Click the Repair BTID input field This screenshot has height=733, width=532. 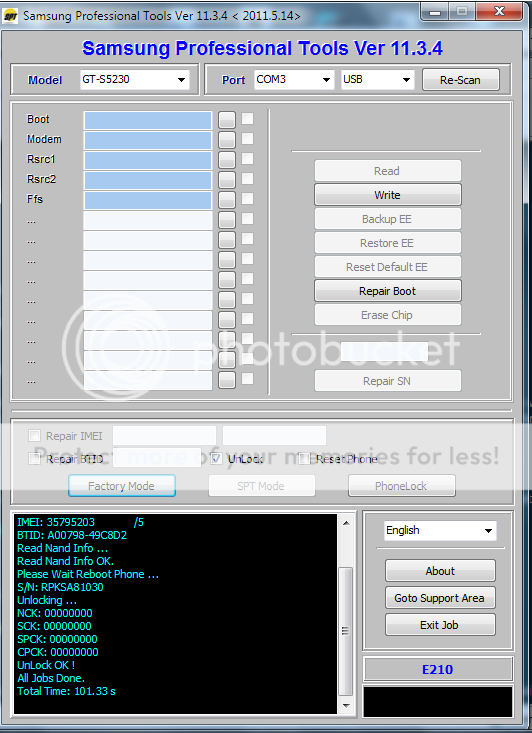click(x=157, y=458)
